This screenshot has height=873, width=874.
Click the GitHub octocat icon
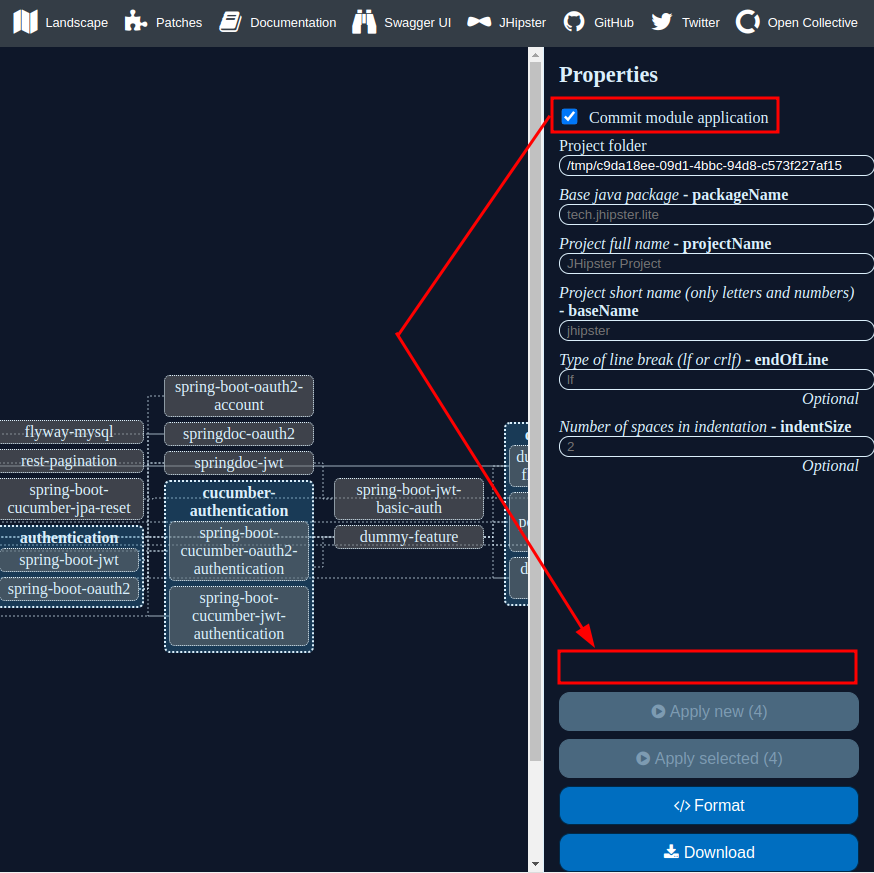574,22
